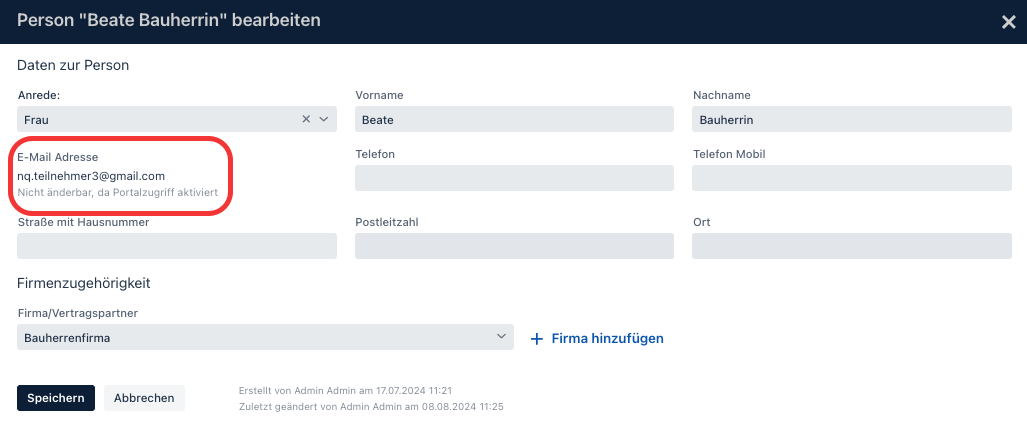Save changes with Speichern button
This screenshot has height=429, width=1027.
coord(56,398)
